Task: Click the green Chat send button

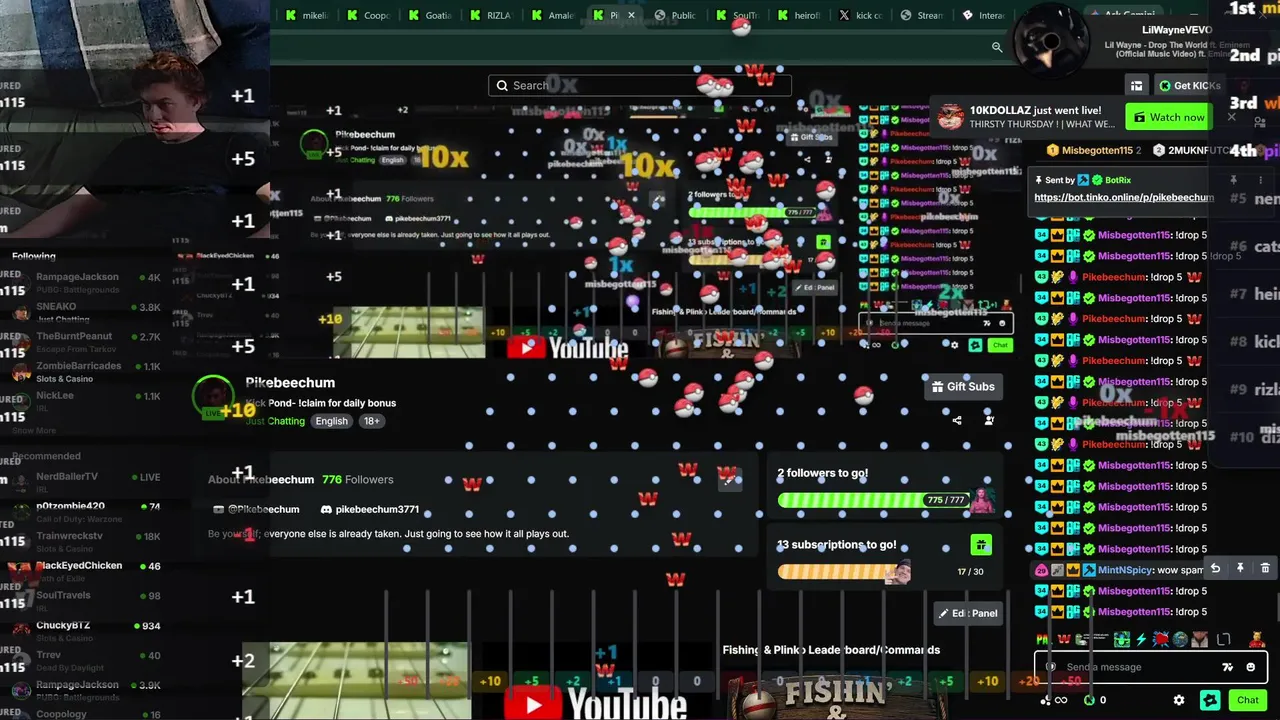Action: (x=1247, y=700)
